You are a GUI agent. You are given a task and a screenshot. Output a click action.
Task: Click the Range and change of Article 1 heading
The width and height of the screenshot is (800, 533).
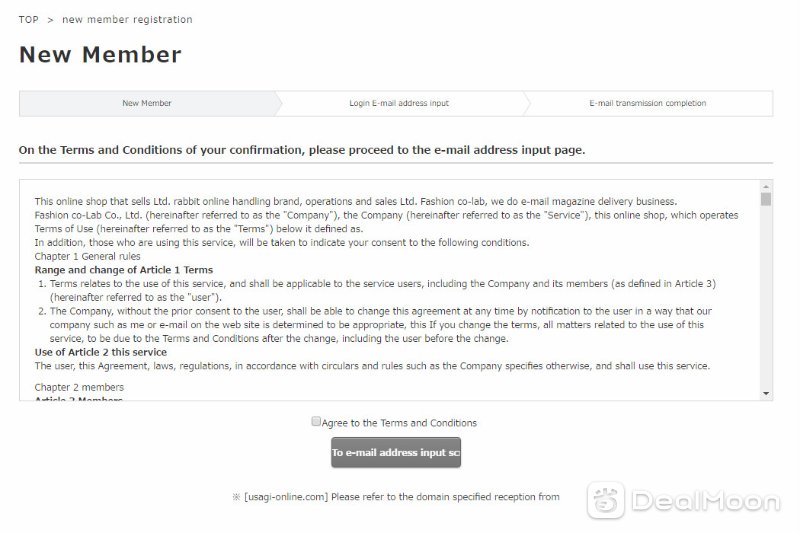(124, 270)
